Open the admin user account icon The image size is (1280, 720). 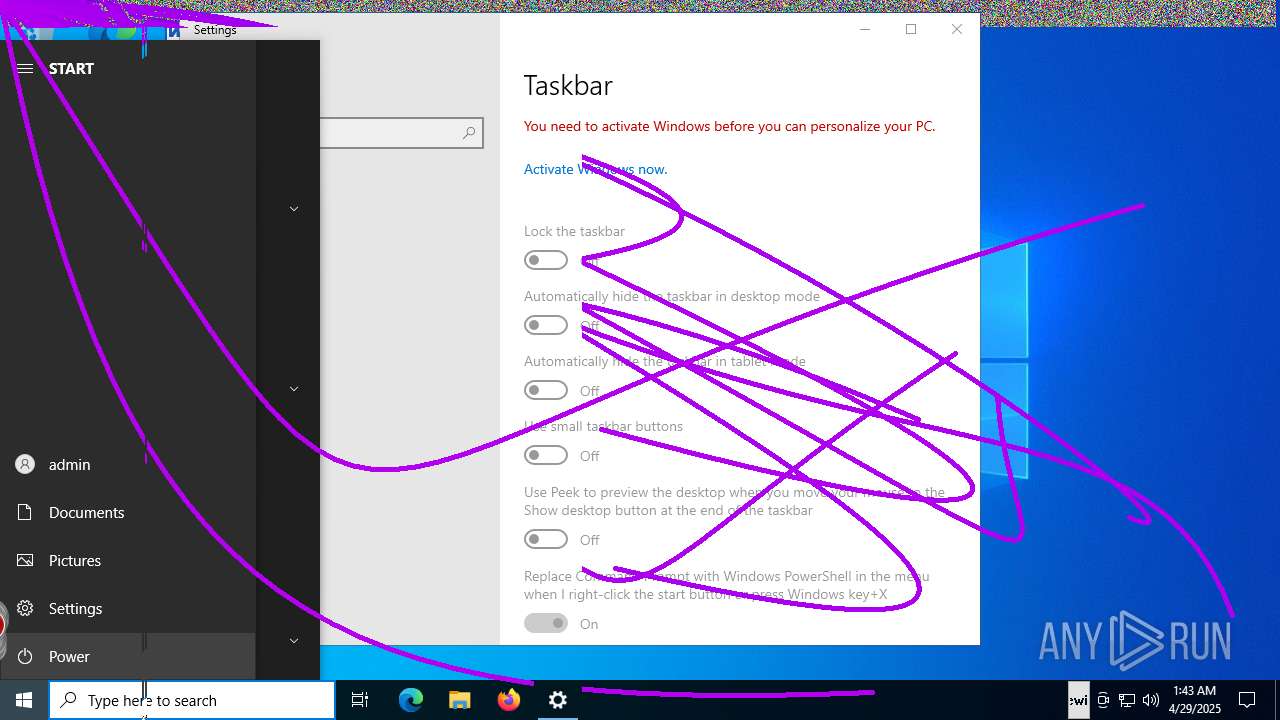(x=25, y=464)
